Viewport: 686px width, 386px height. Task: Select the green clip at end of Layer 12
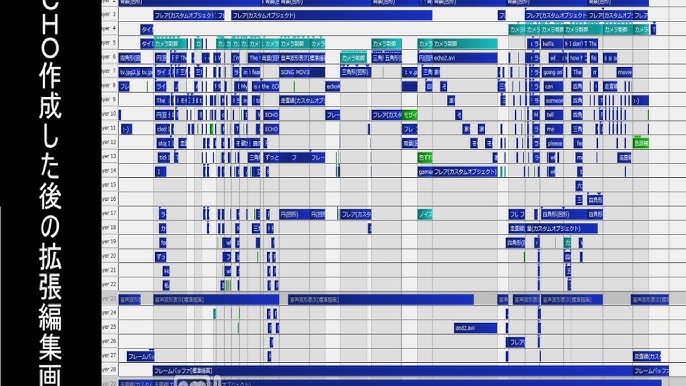click(640, 143)
